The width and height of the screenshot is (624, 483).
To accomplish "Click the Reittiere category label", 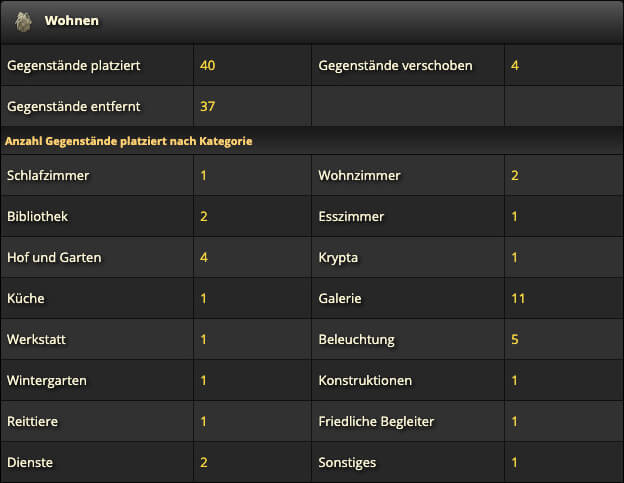I will coord(32,421).
